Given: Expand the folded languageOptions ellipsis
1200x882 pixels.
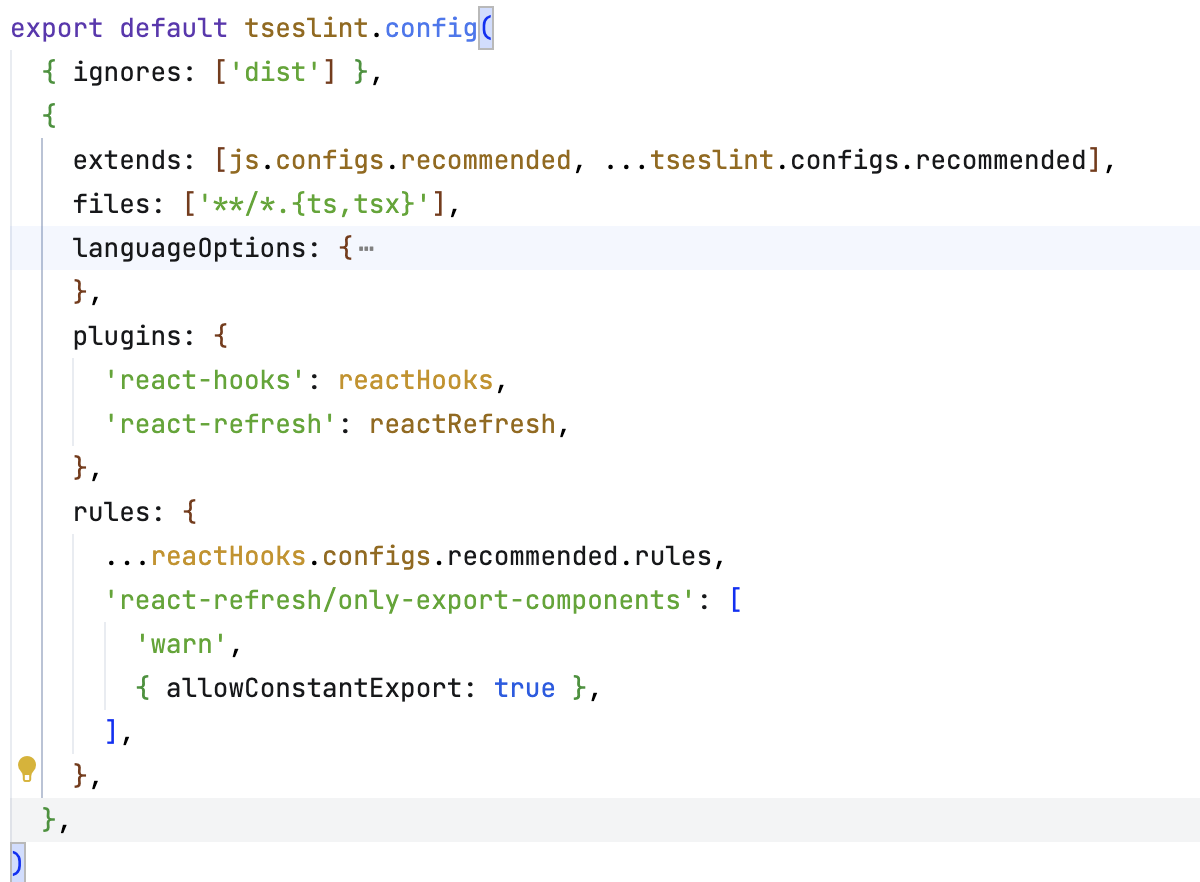Looking at the screenshot, I should [x=365, y=248].
